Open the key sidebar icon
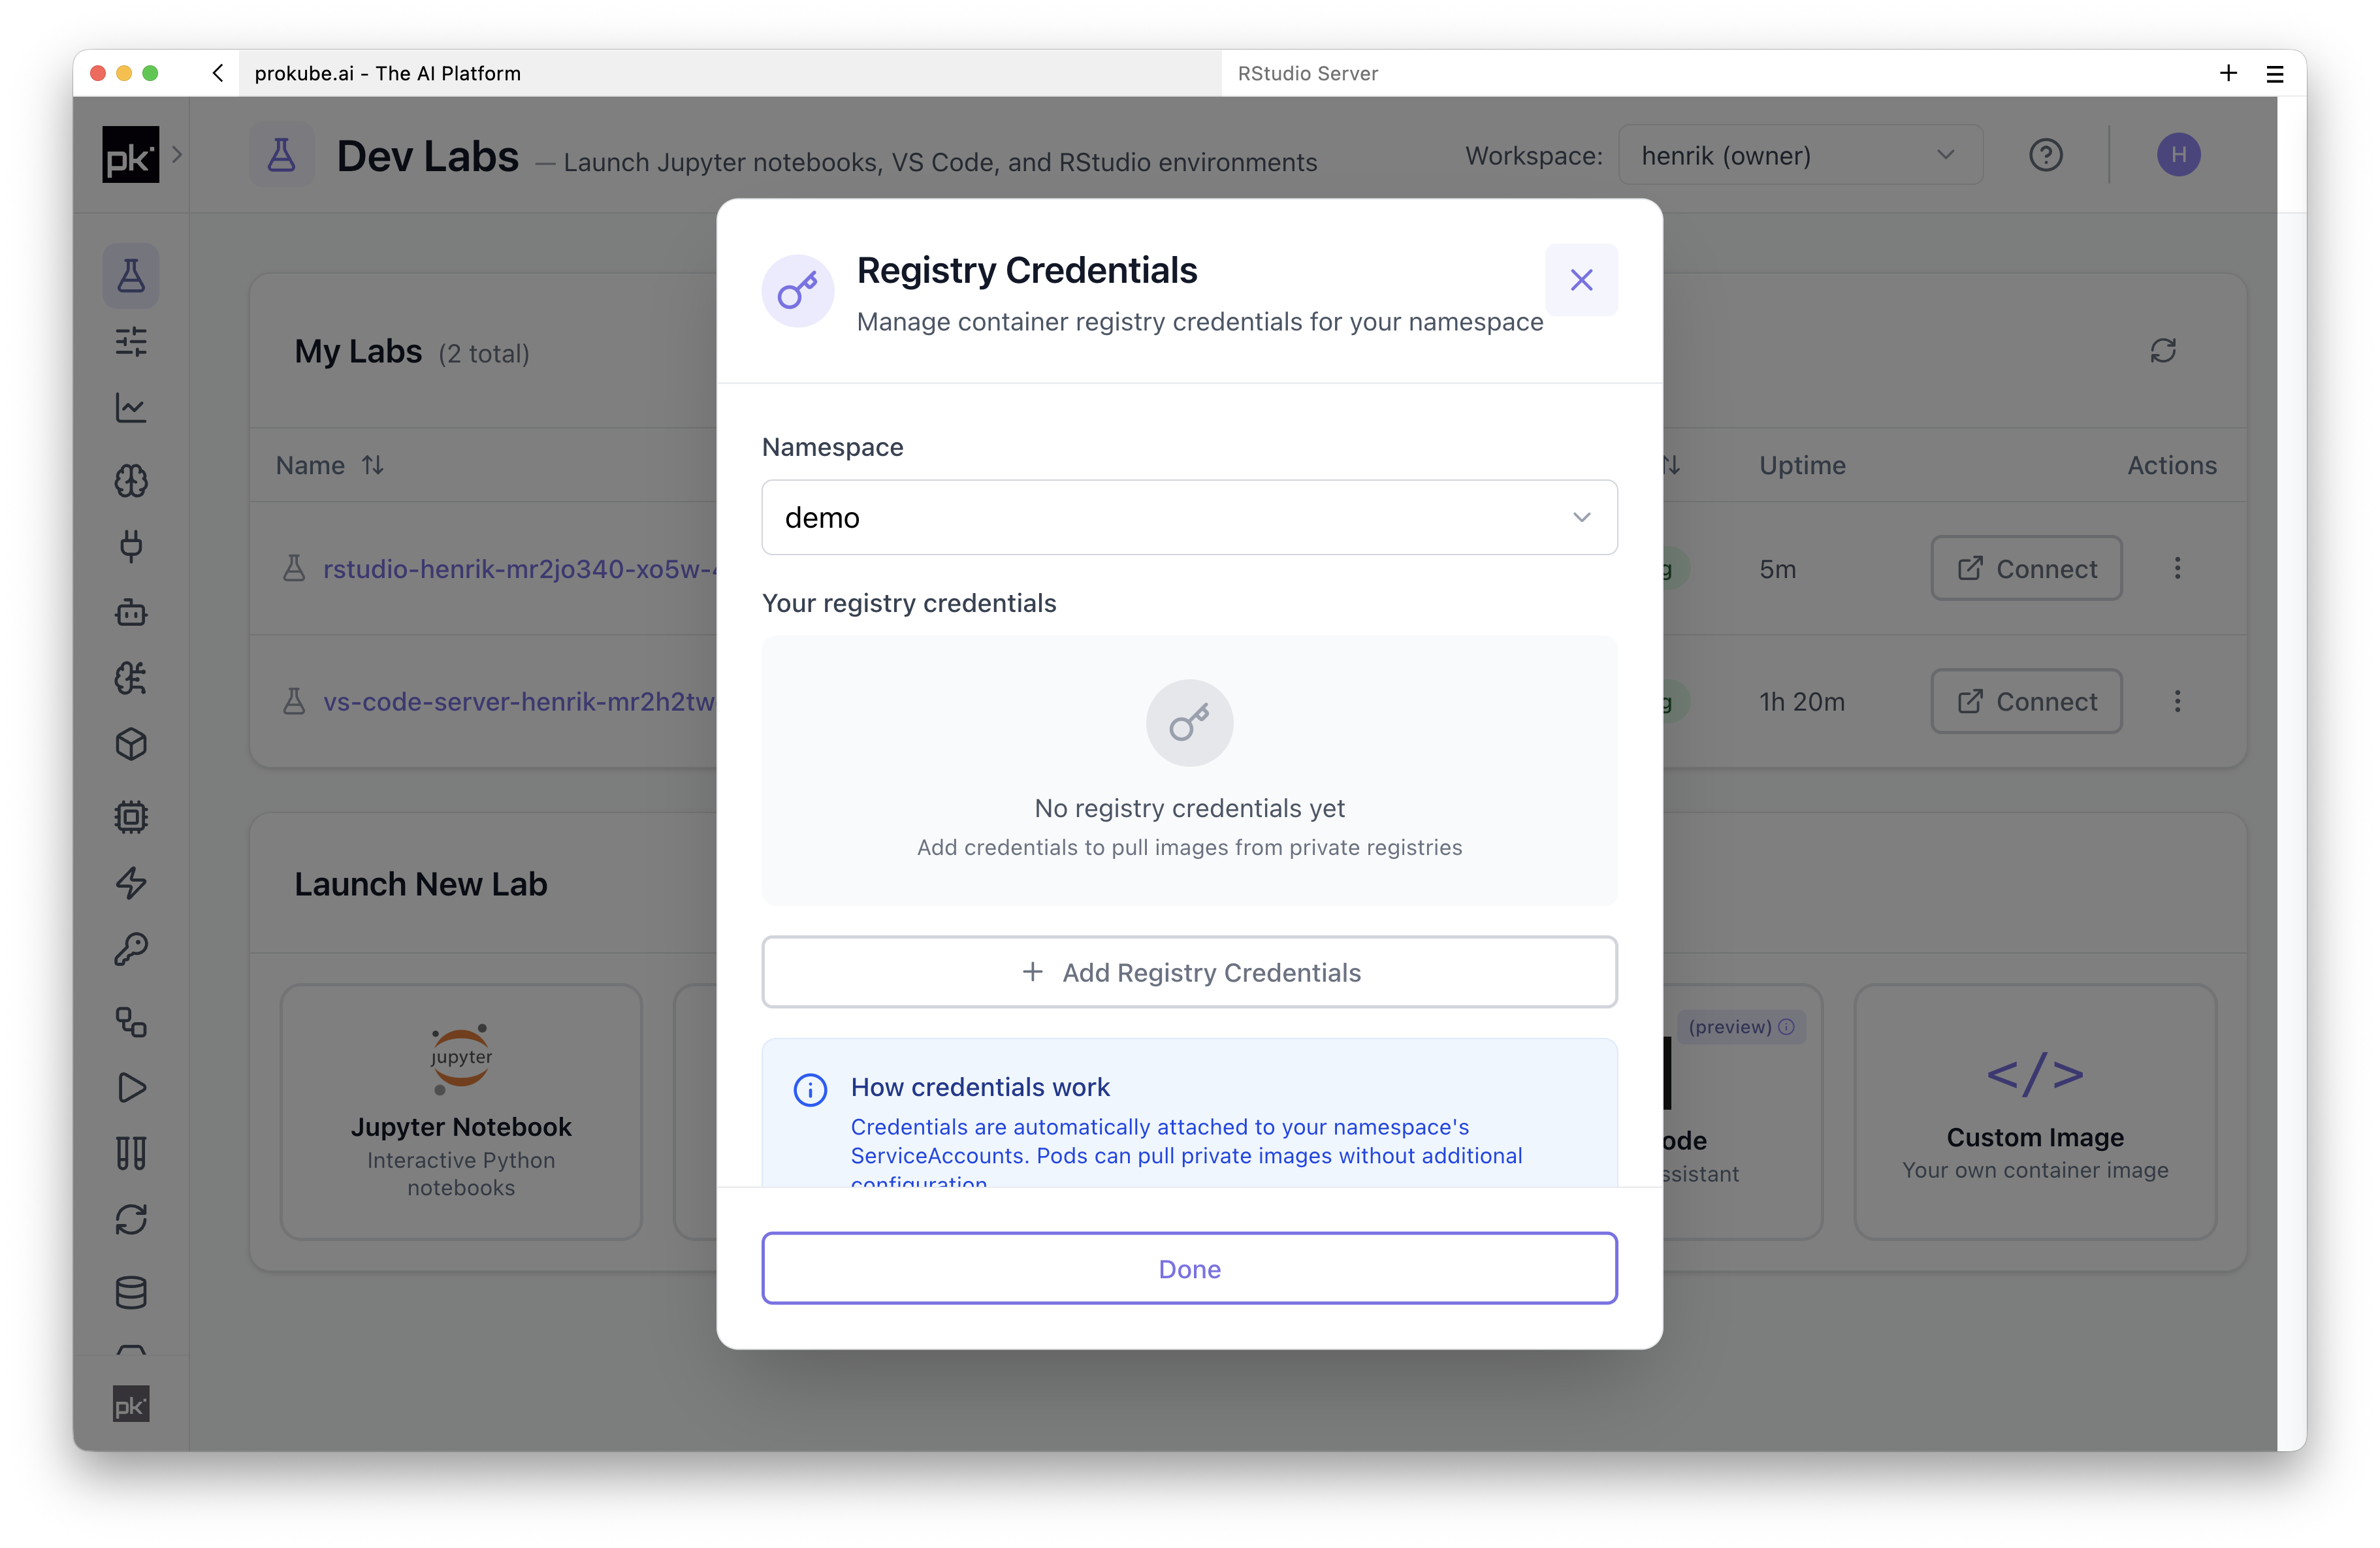 pyautogui.click(x=131, y=949)
